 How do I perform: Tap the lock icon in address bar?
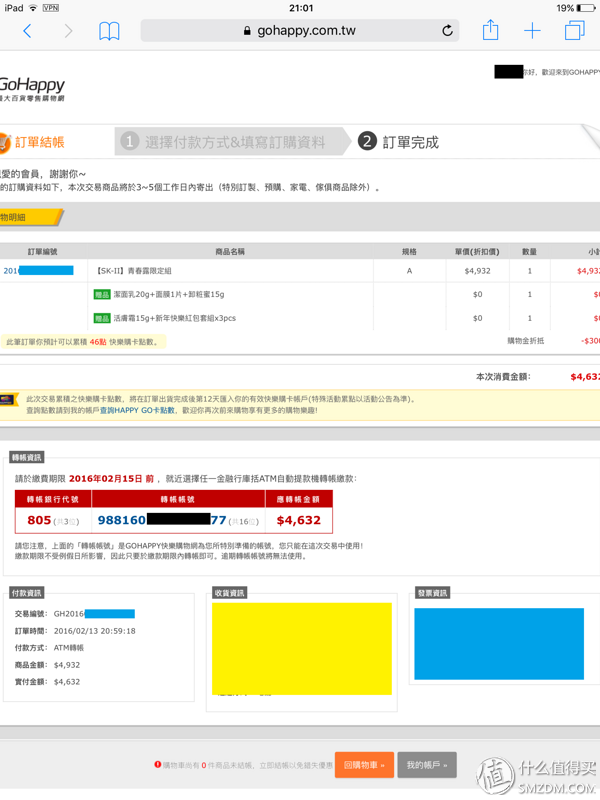pyautogui.click(x=247, y=31)
